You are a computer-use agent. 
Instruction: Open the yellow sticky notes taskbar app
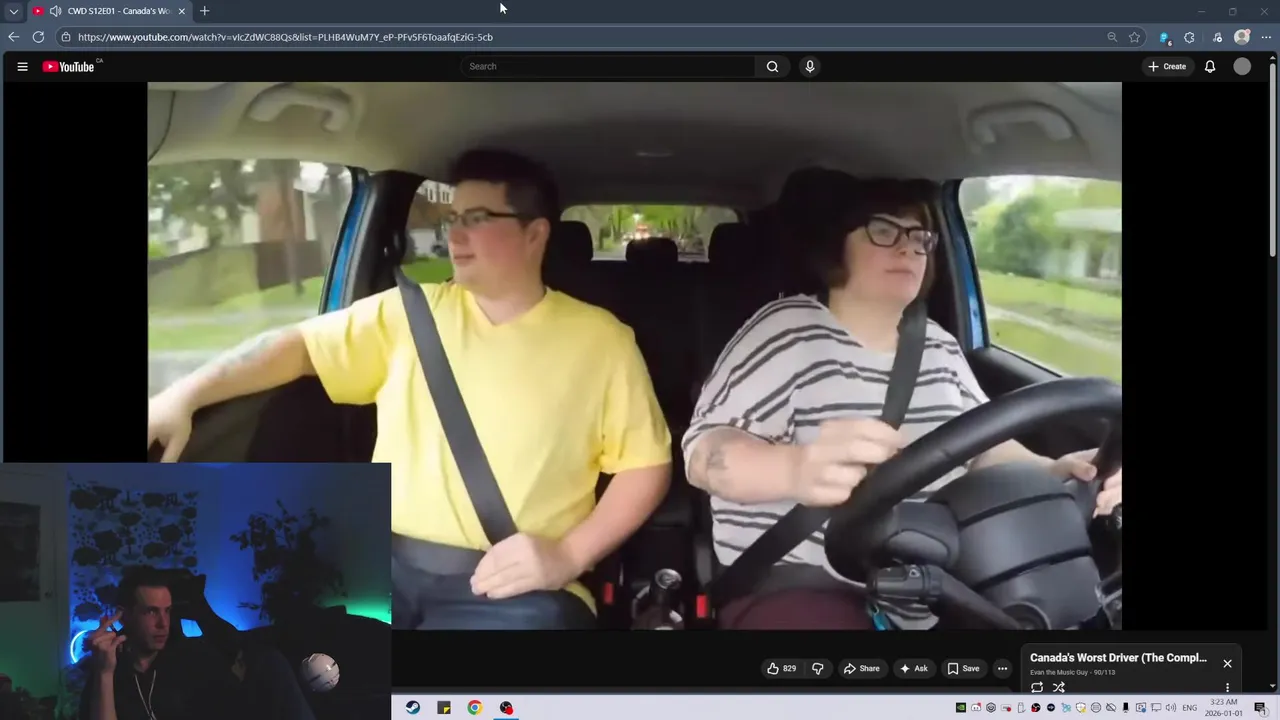444,708
